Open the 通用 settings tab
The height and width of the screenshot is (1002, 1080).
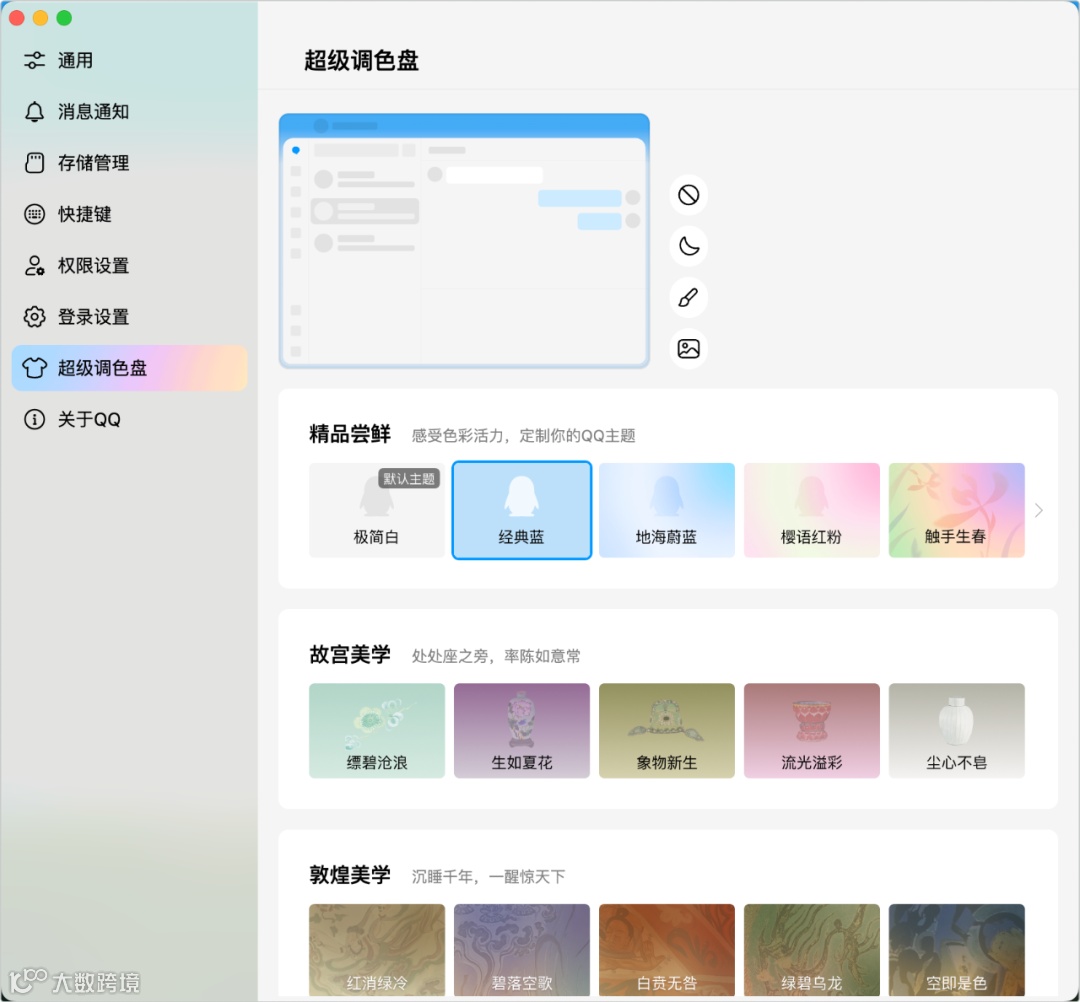click(x=129, y=61)
